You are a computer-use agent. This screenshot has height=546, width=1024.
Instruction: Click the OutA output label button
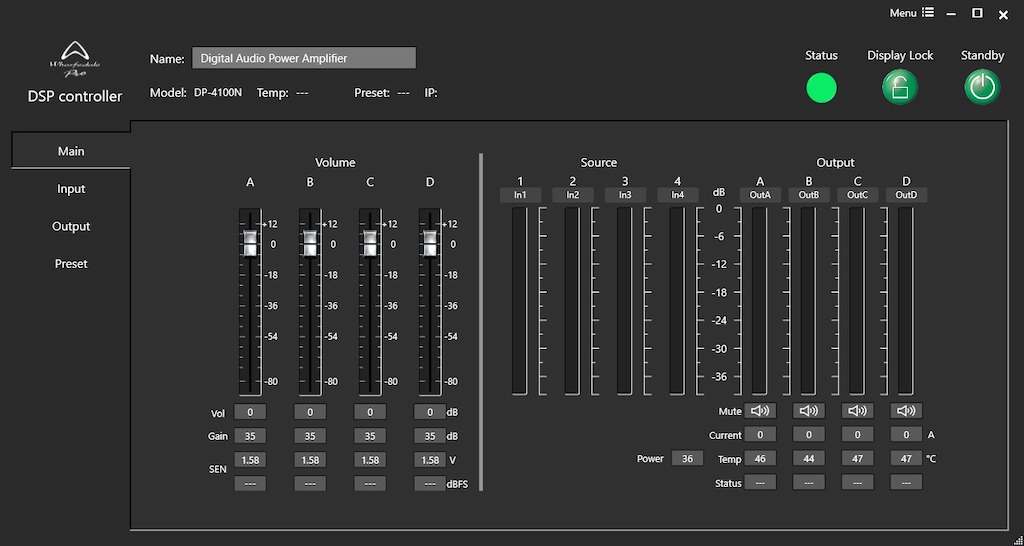click(x=760, y=195)
